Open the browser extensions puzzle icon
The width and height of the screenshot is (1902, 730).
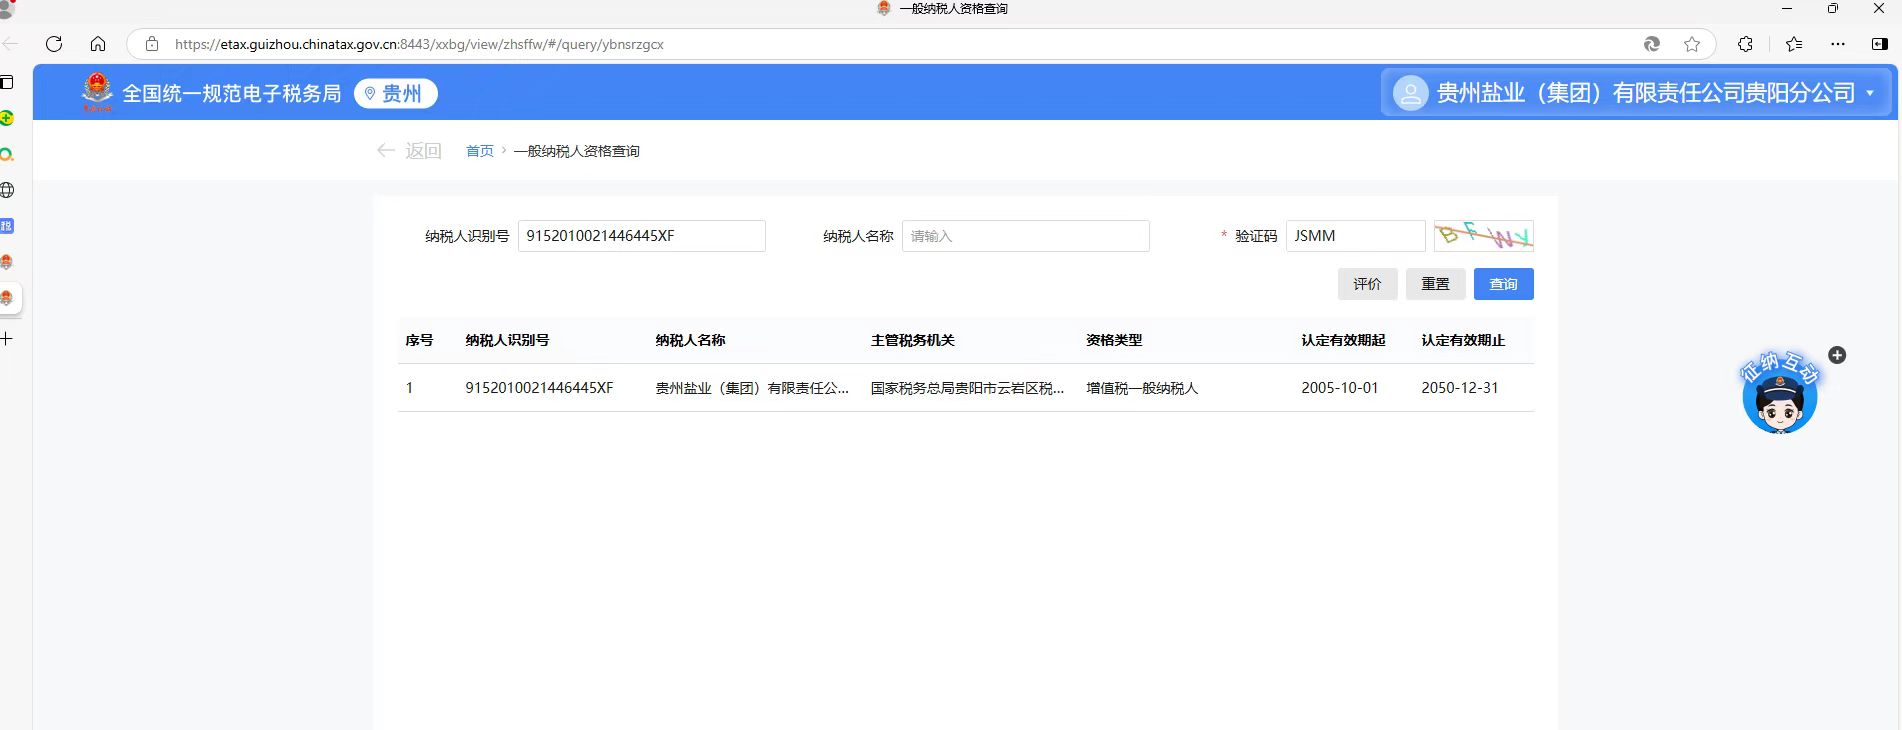coord(1745,44)
